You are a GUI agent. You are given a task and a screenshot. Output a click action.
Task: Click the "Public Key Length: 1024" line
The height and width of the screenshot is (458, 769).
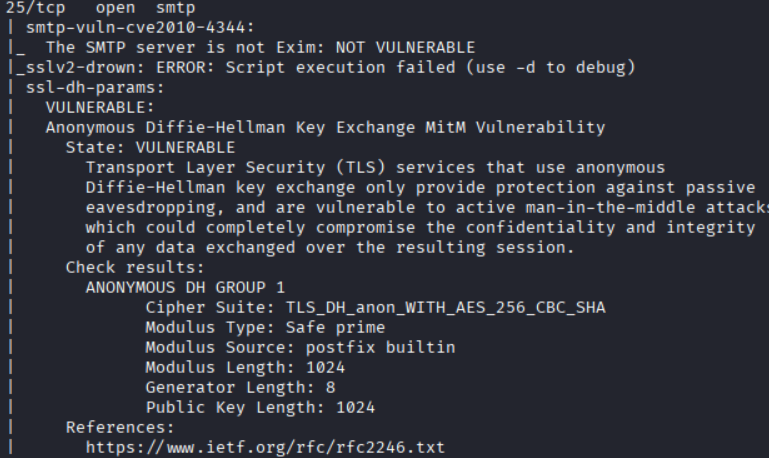[260, 407]
